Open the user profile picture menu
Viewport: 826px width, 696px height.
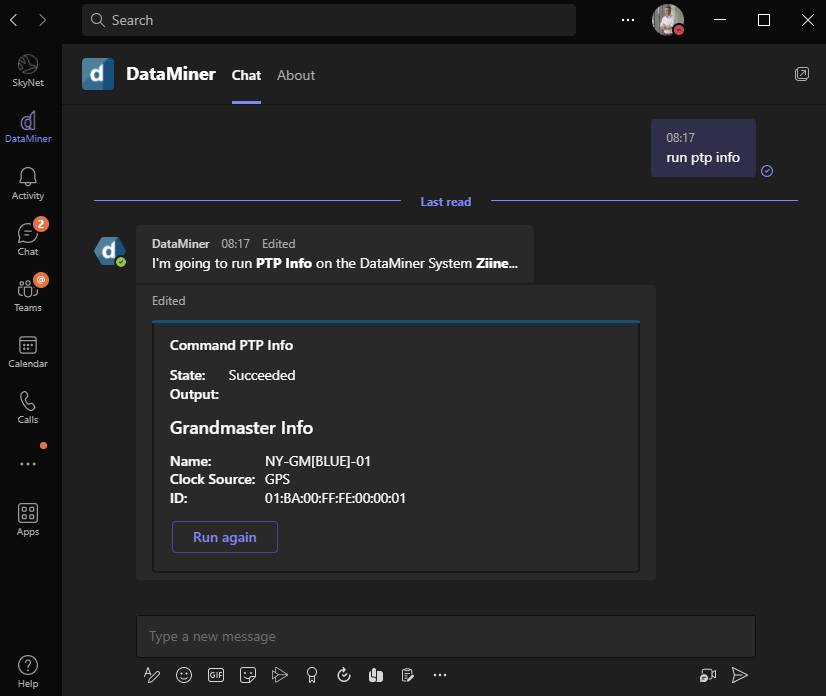pos(668,20)
